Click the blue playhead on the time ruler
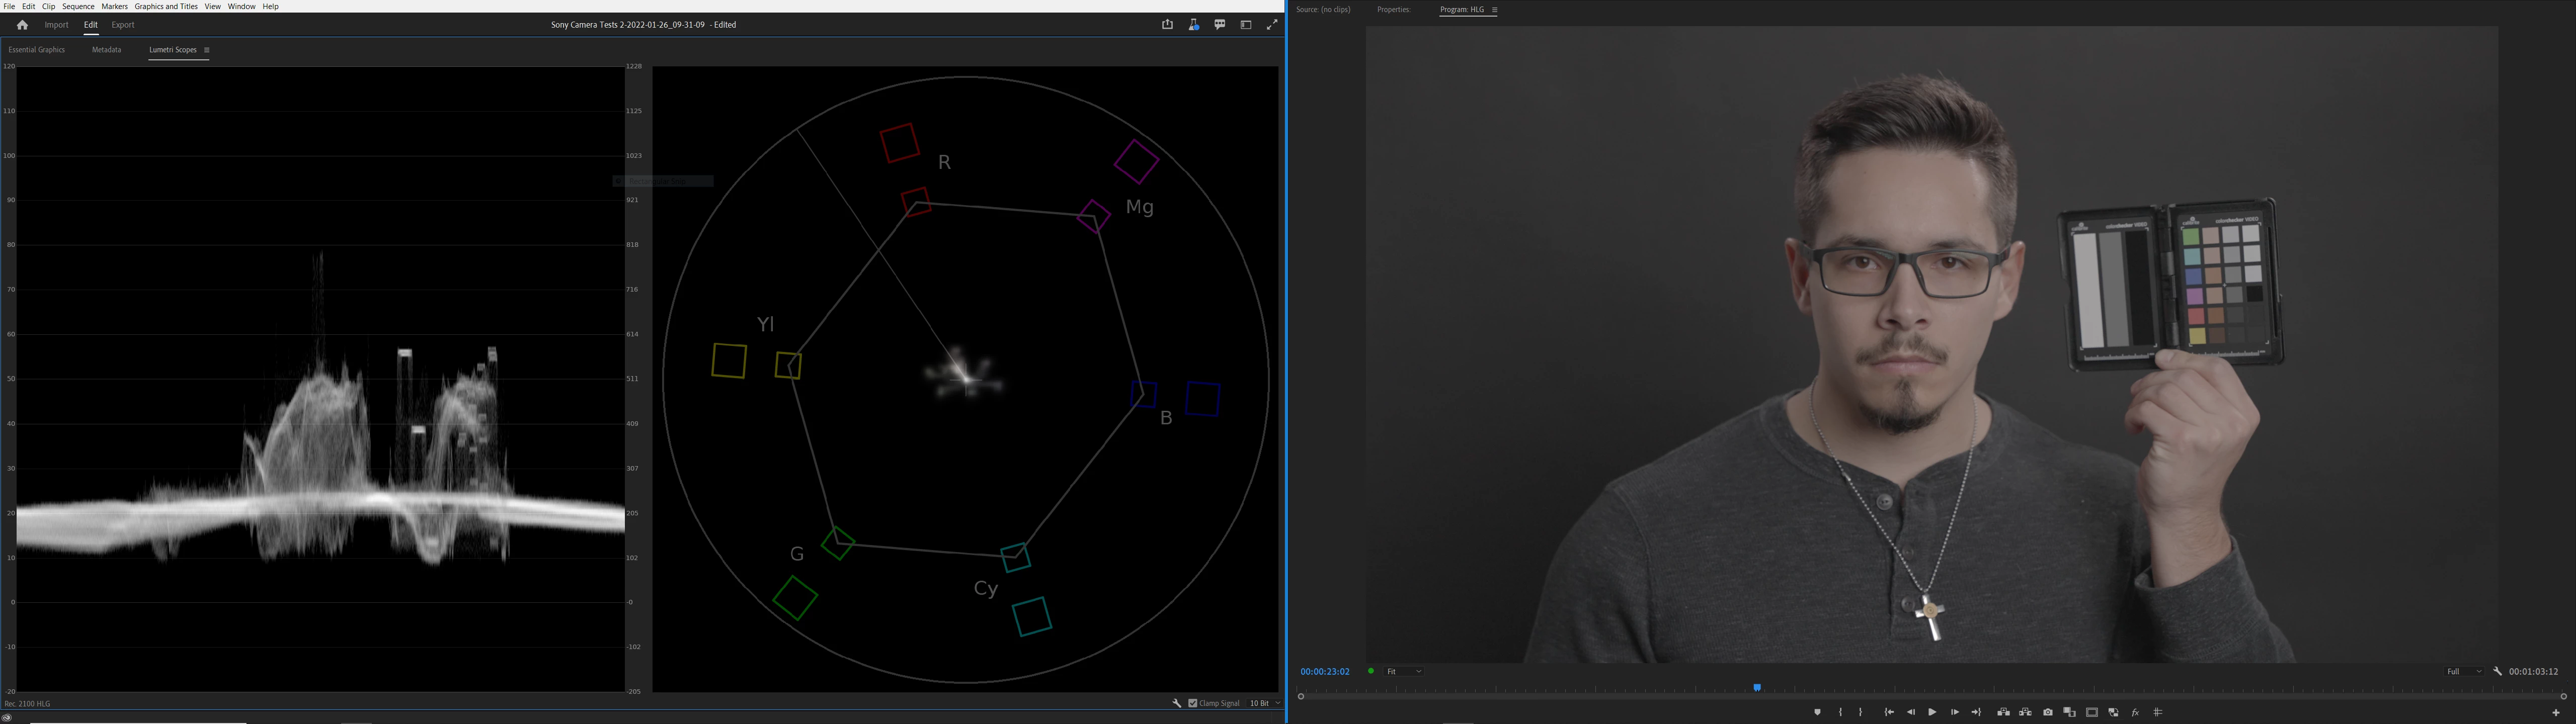2576x724 pixels. (1757, 688)
